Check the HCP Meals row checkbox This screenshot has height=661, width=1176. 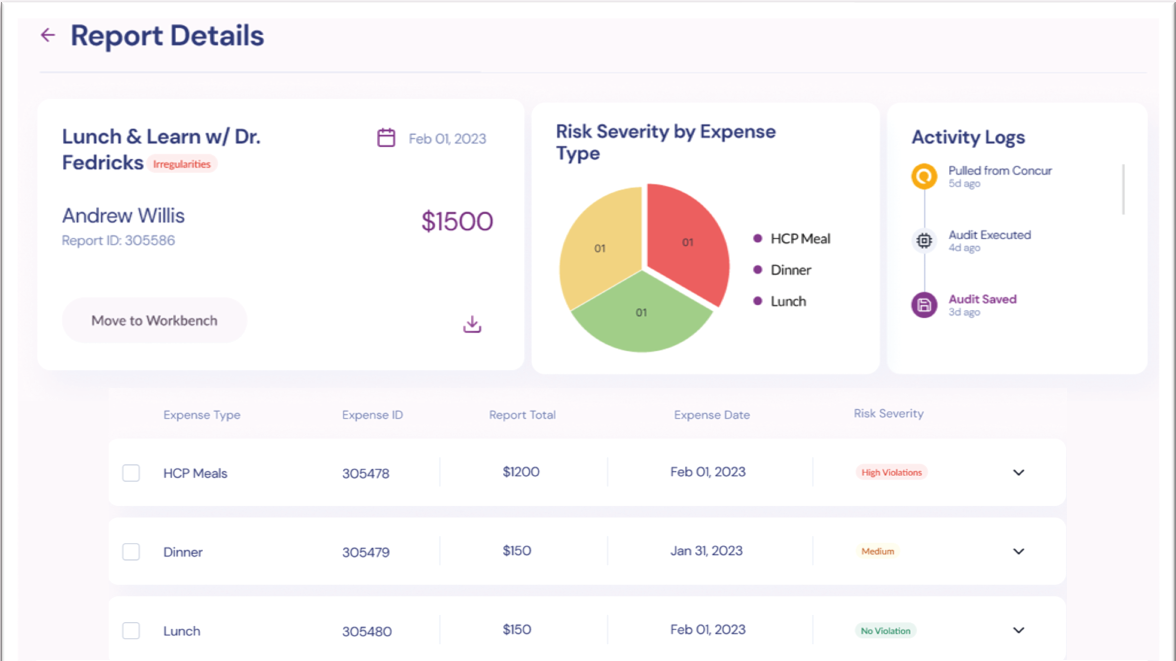tap(131, 473)
